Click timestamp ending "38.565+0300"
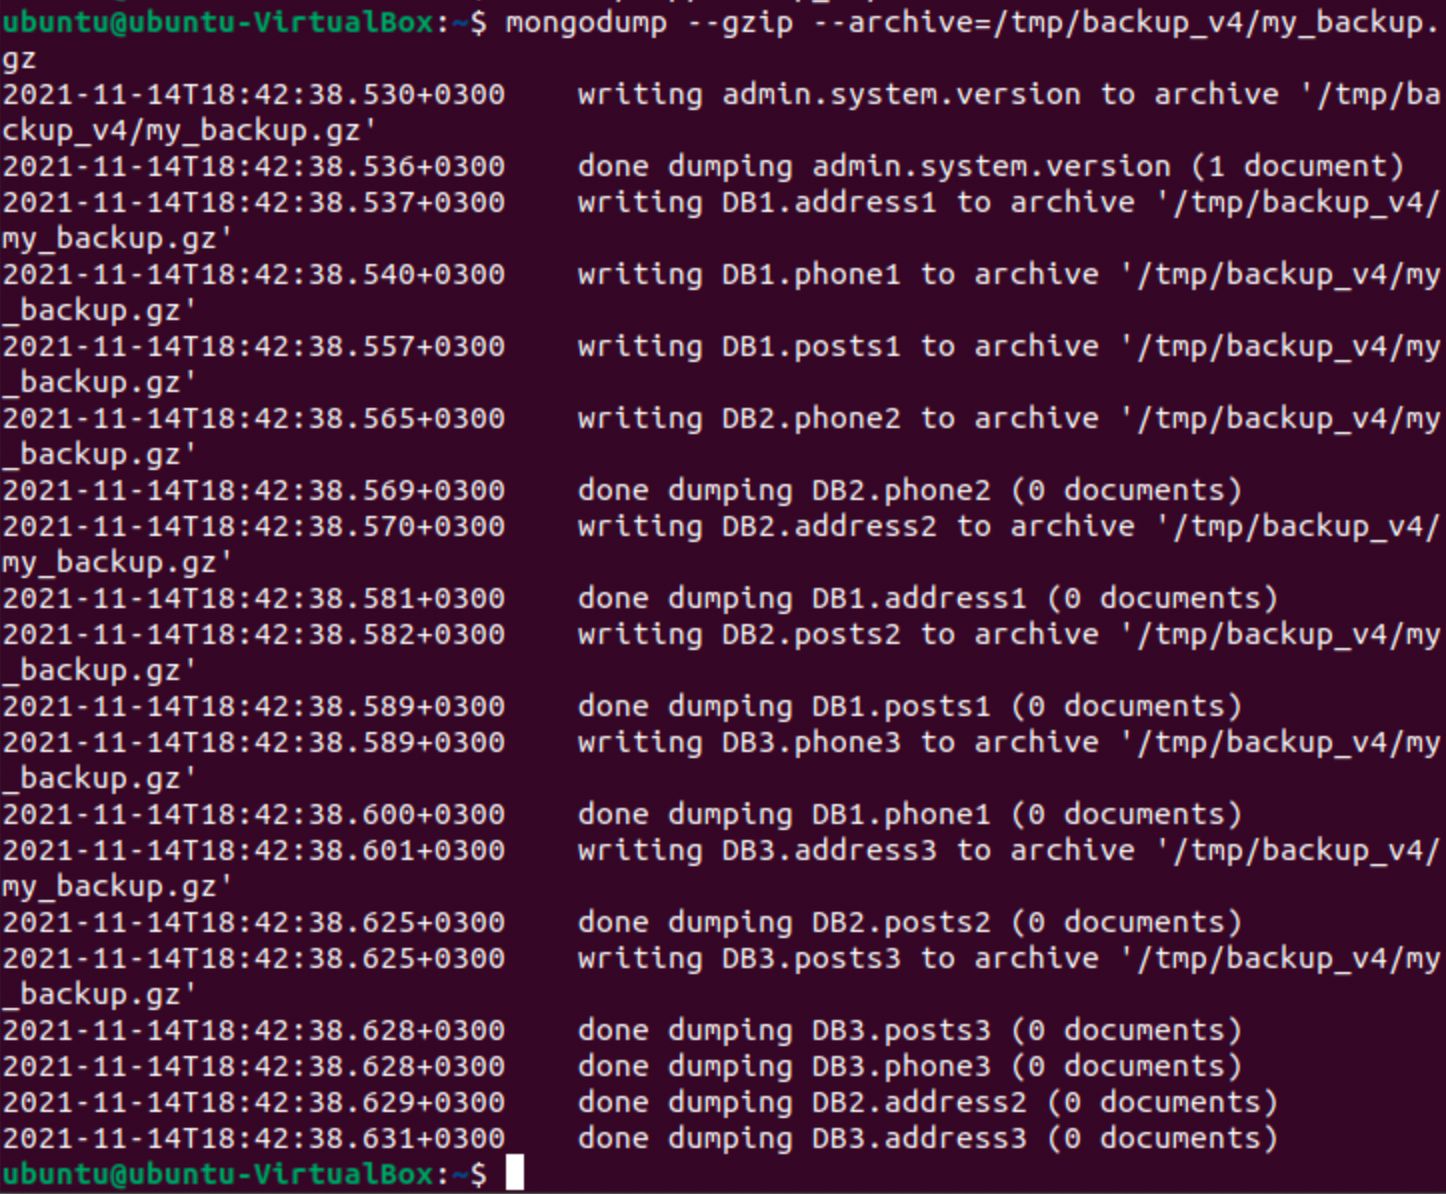 (x=254, y=418)
